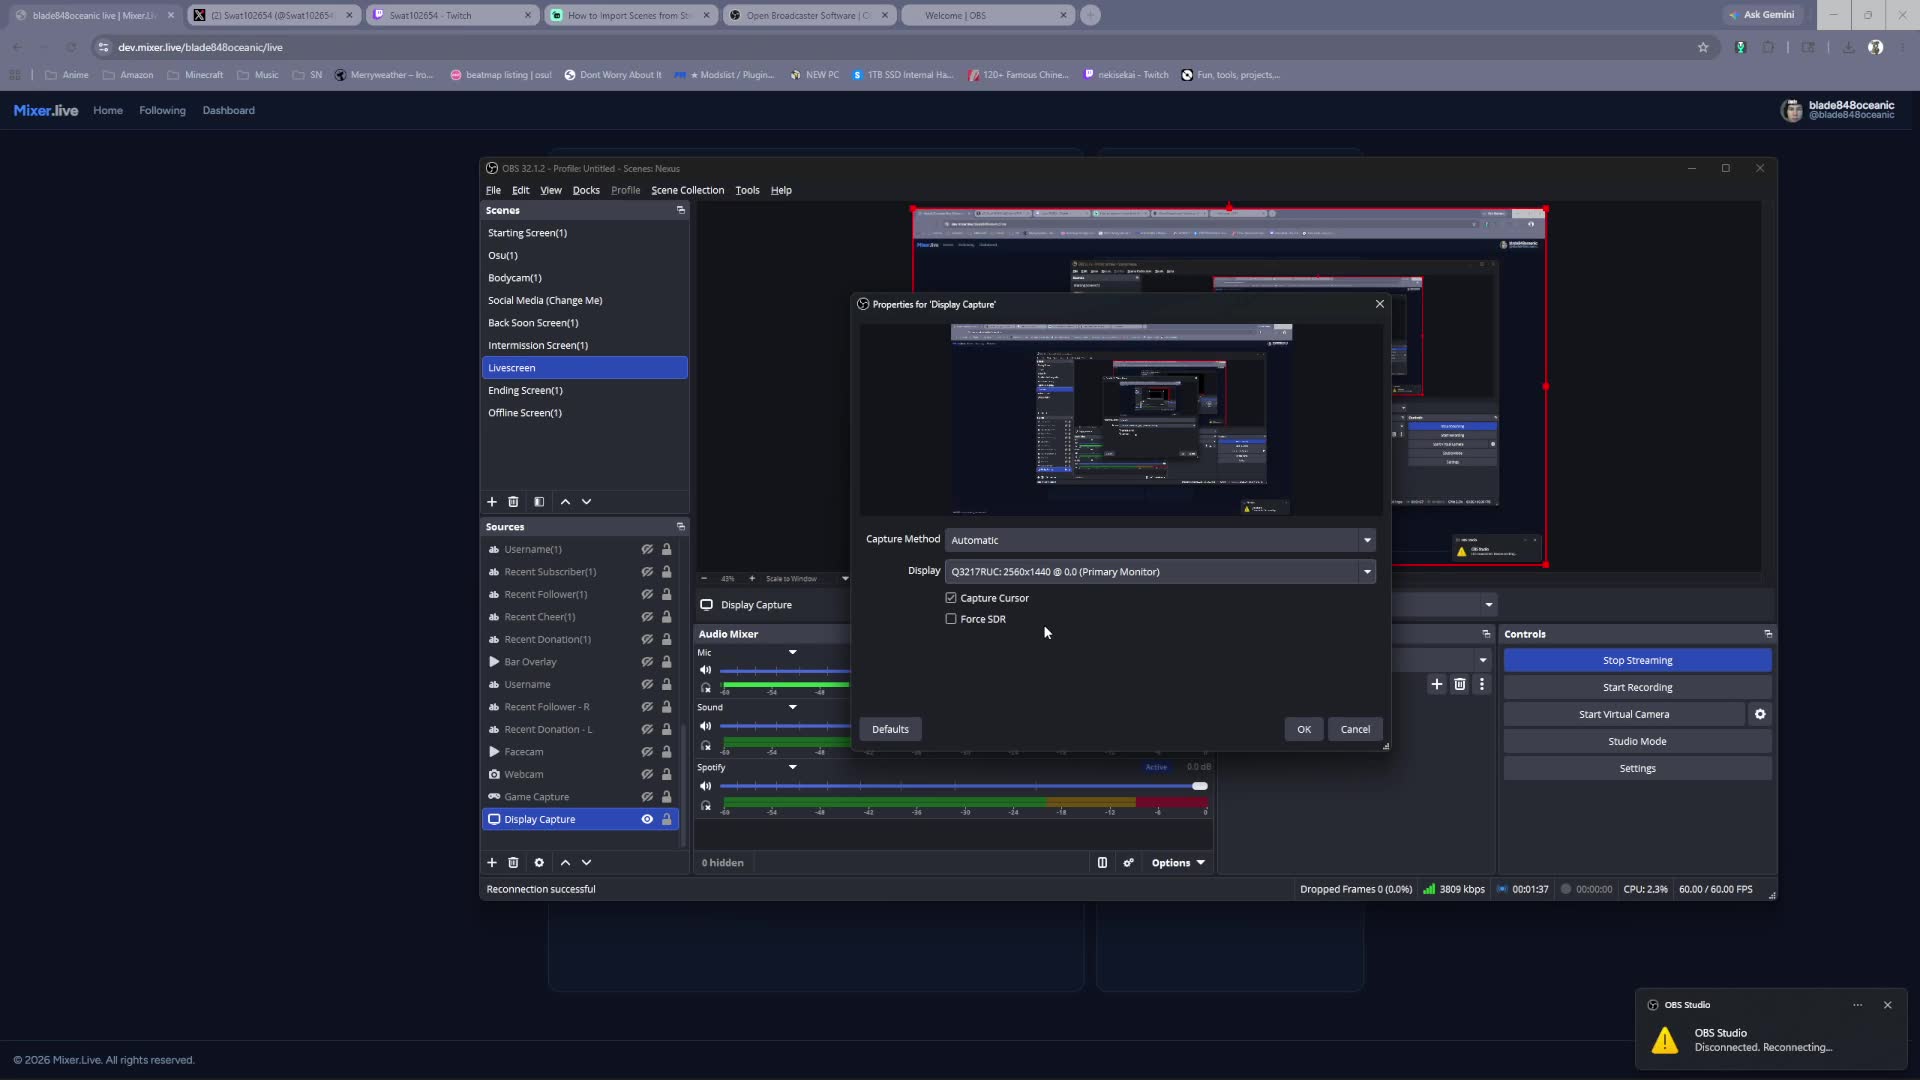This screenshot has width=1920, height=1080.
Task: Open preview Scale to Window dropdown
Action: point(806,579)
